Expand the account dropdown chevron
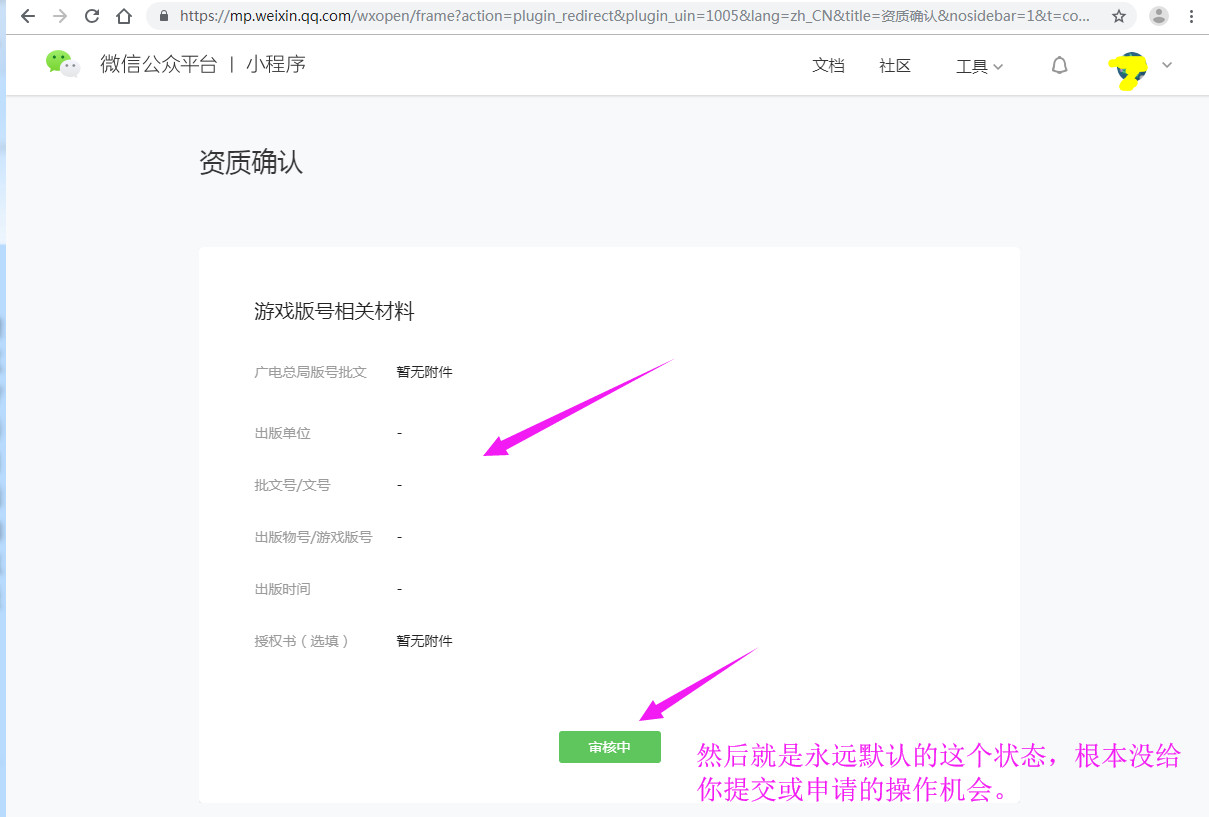 (x=1166, y=65)
